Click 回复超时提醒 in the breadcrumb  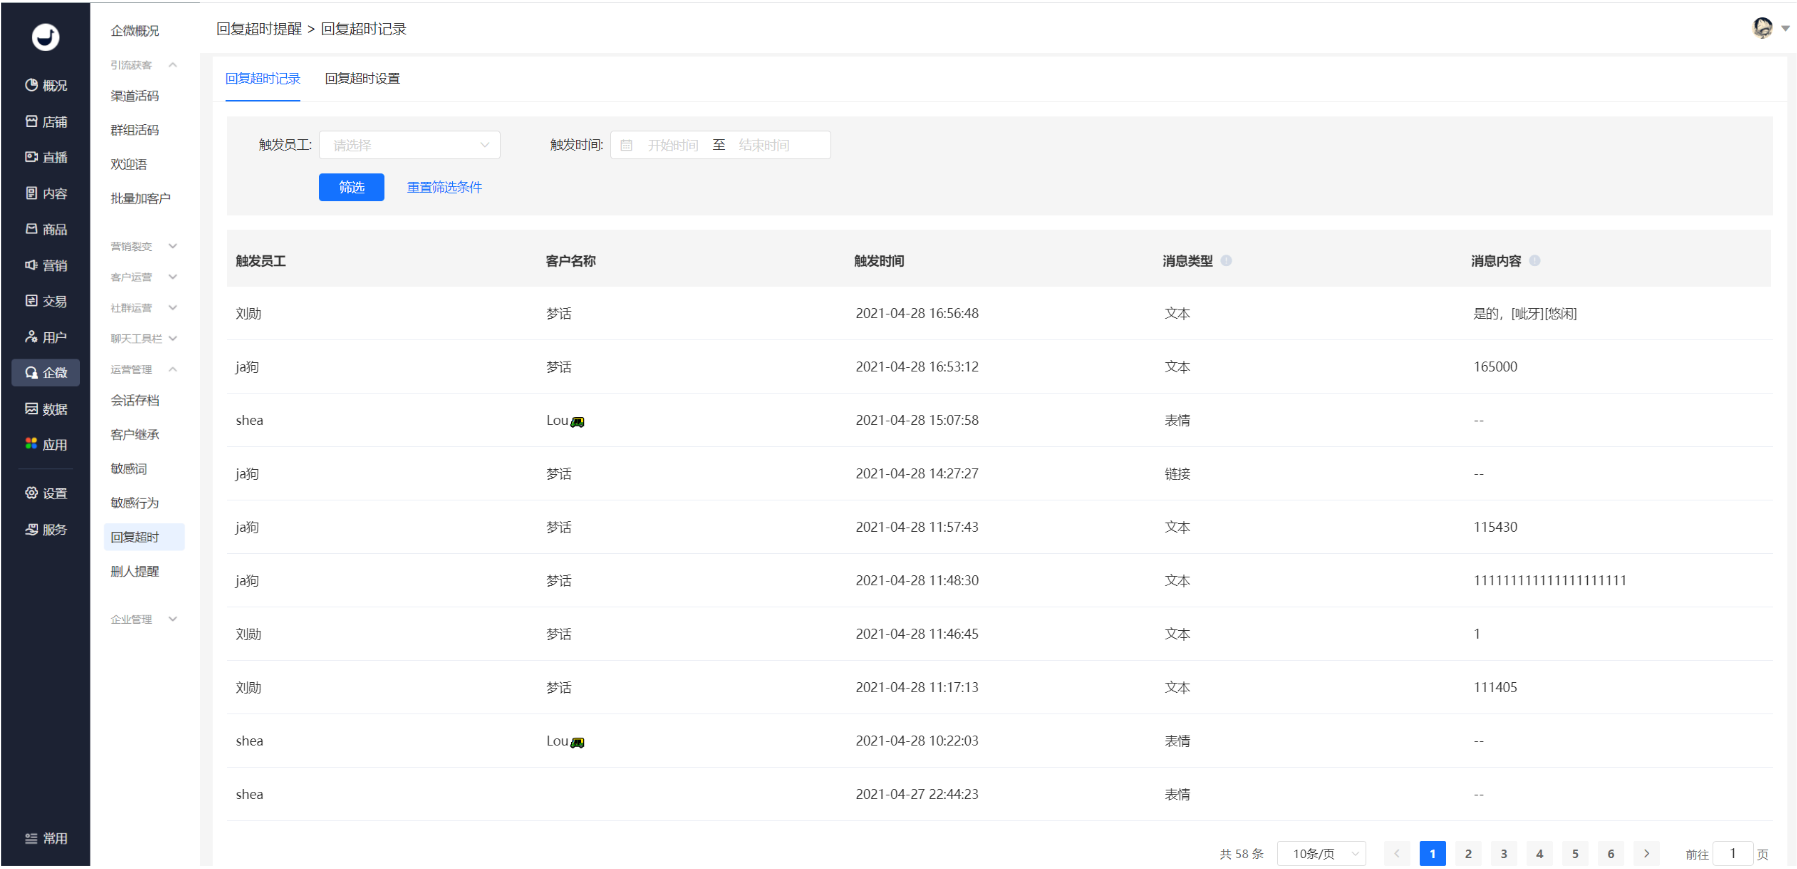(259, 29)
